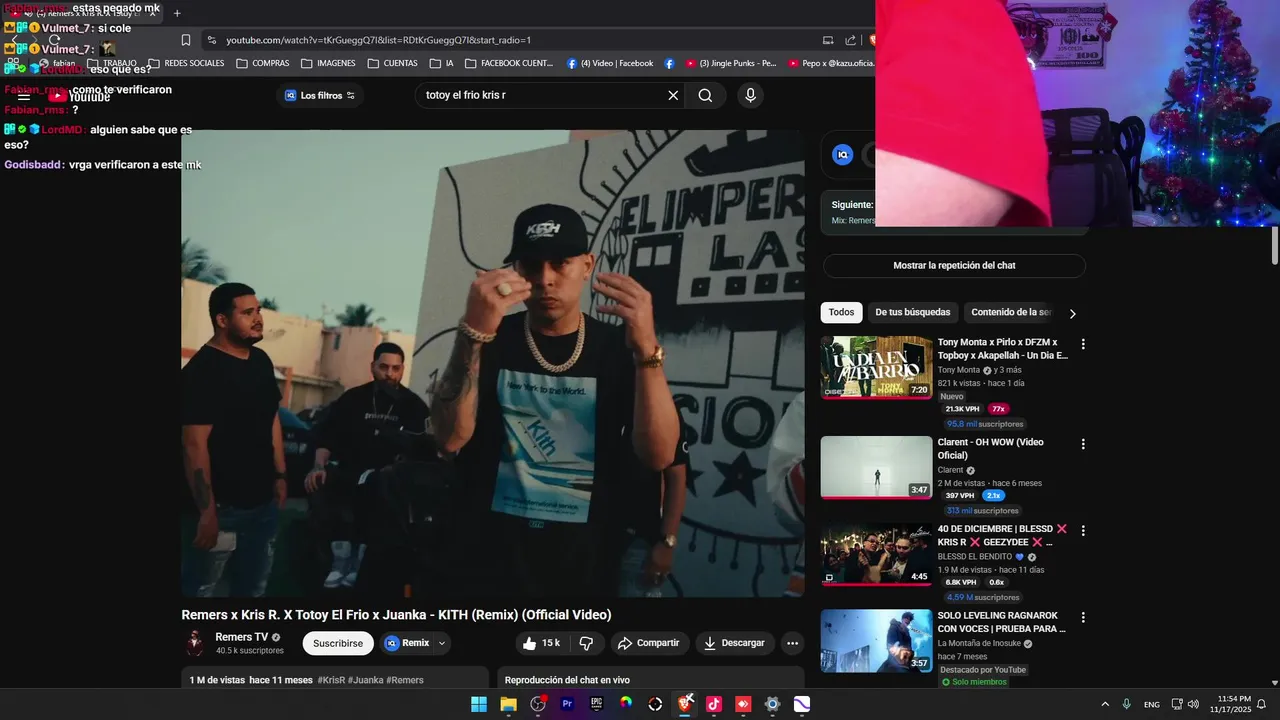Open the Clarent OH WOW video thumbnail

tap(876, 467)
